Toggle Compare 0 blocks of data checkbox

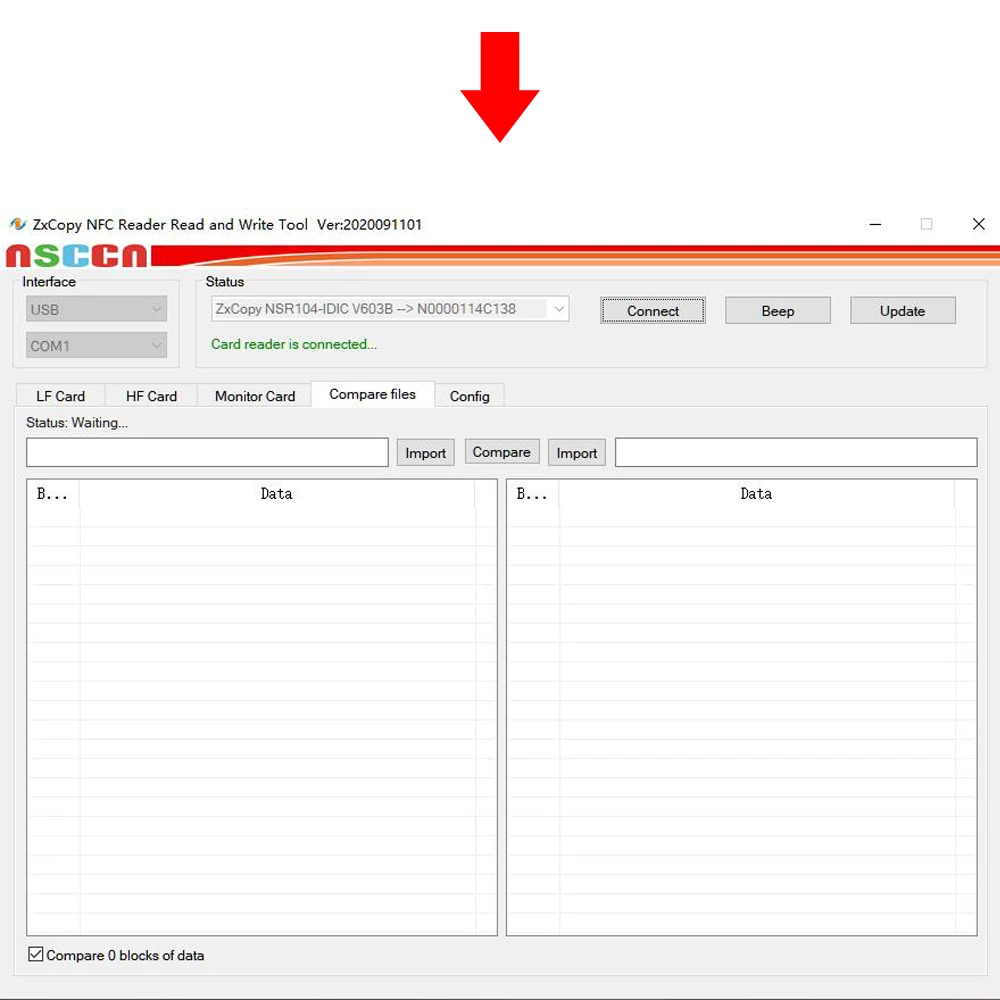[x=36, y=954]
